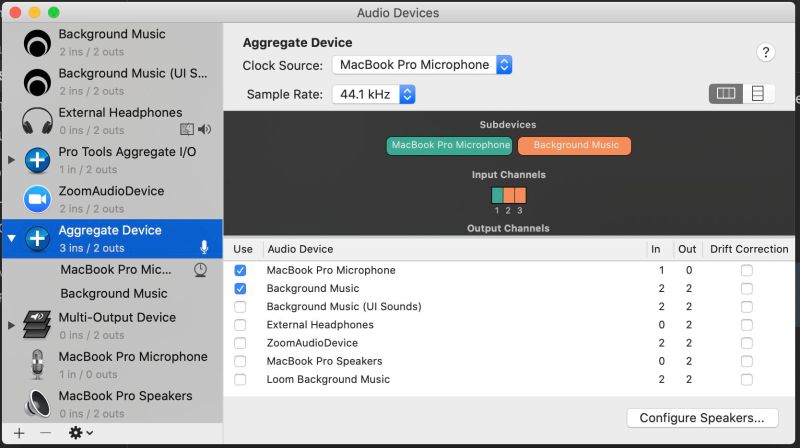The image size is (800, 448).
Task: Enable Drift Correction for External Headphones
Action: click(747, 325)
